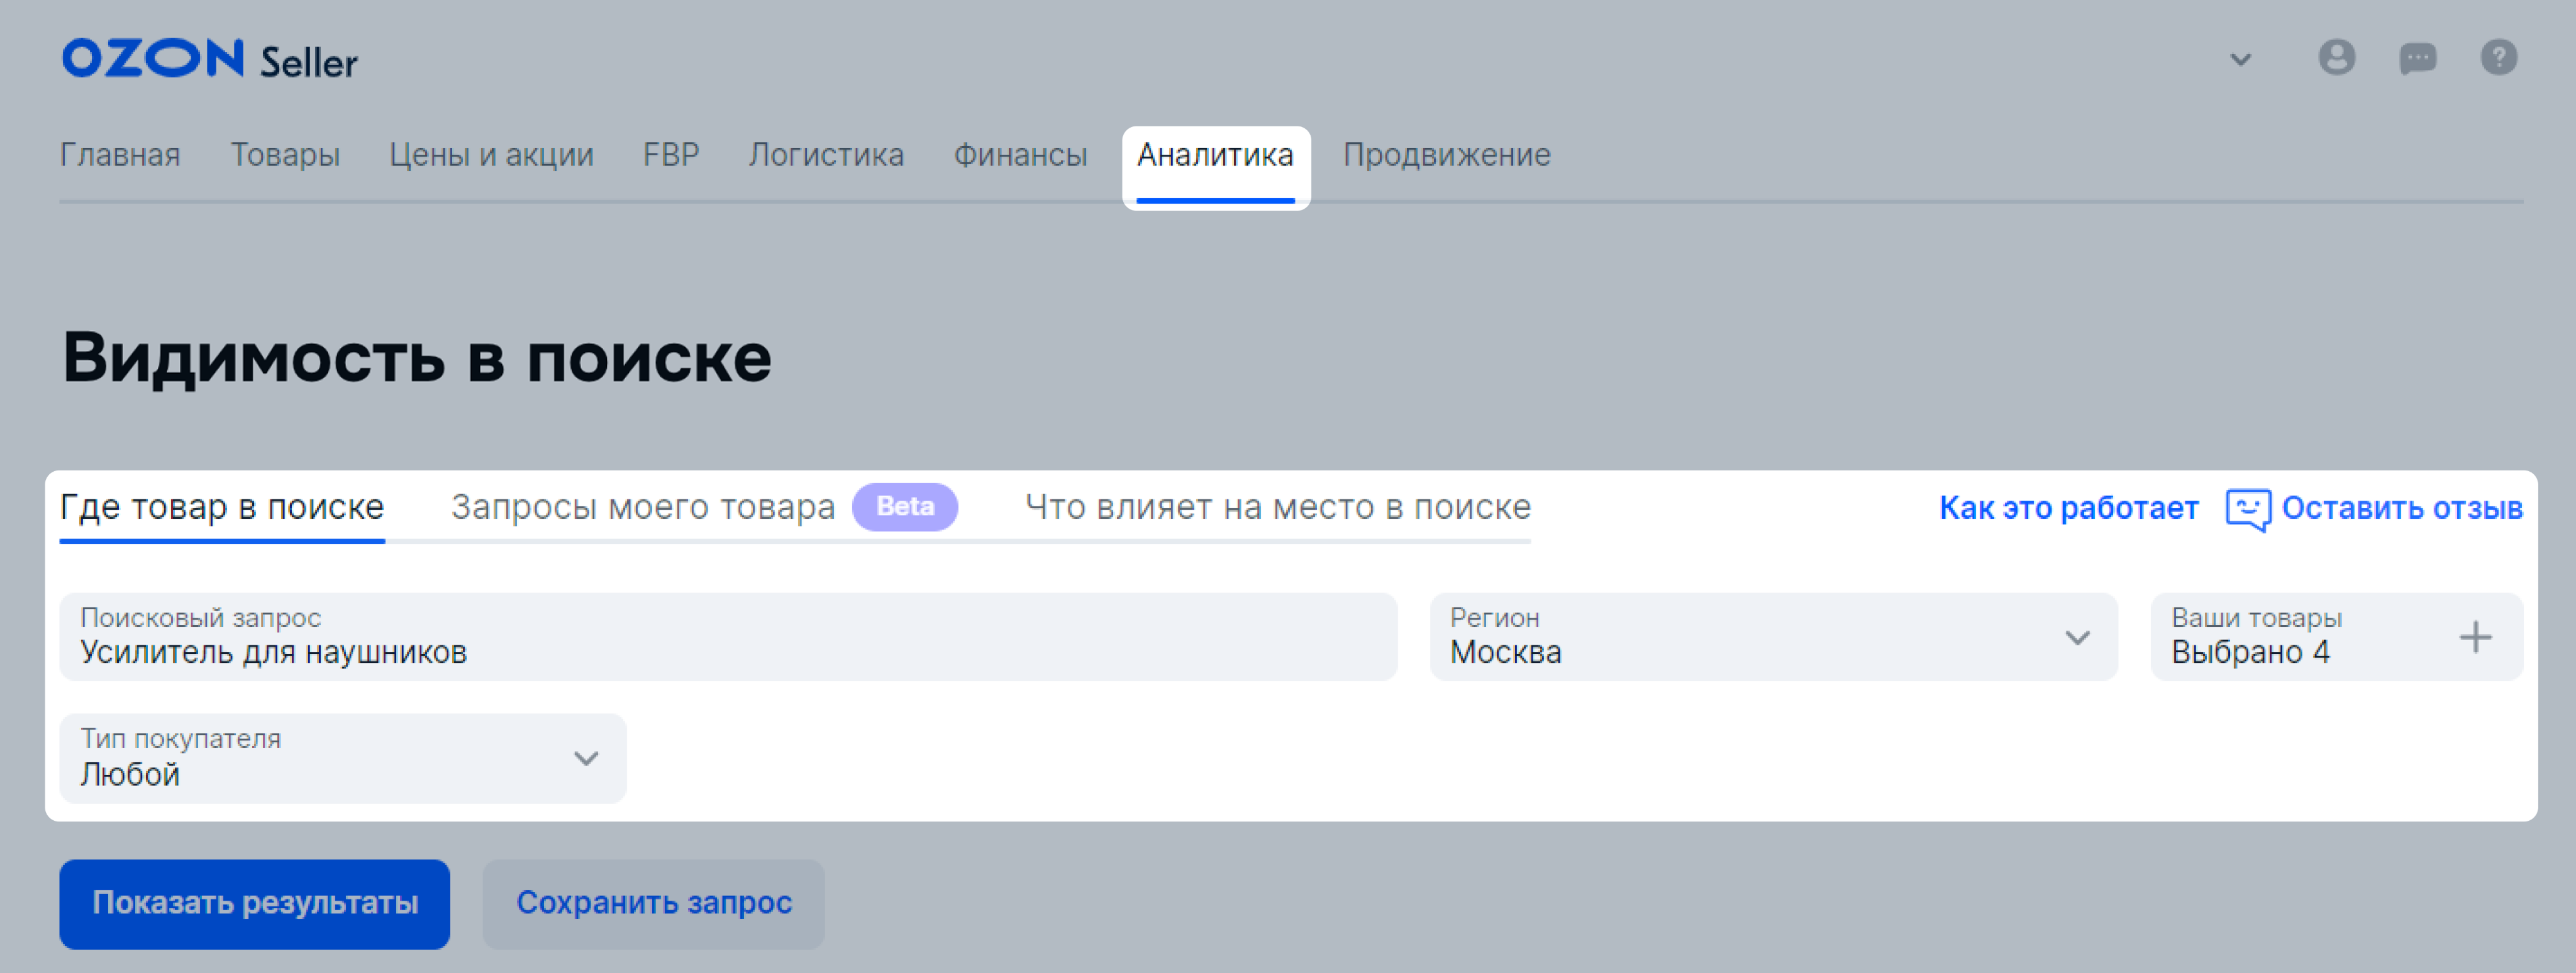Switch to the Аналитика menu tab
2576x973 pixels.
[x=1215, y=156]
